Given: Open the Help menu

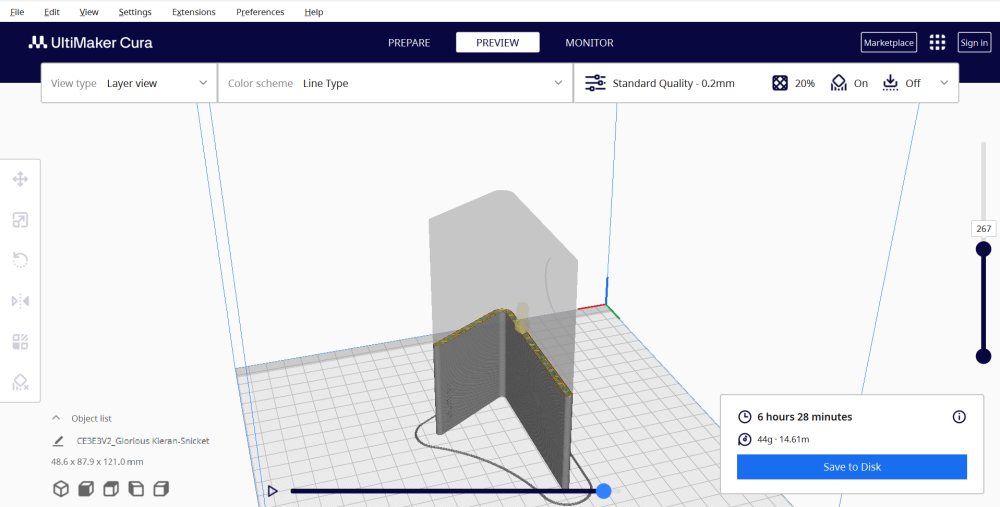Looking at the screenshot, I should tap(314, 11).
